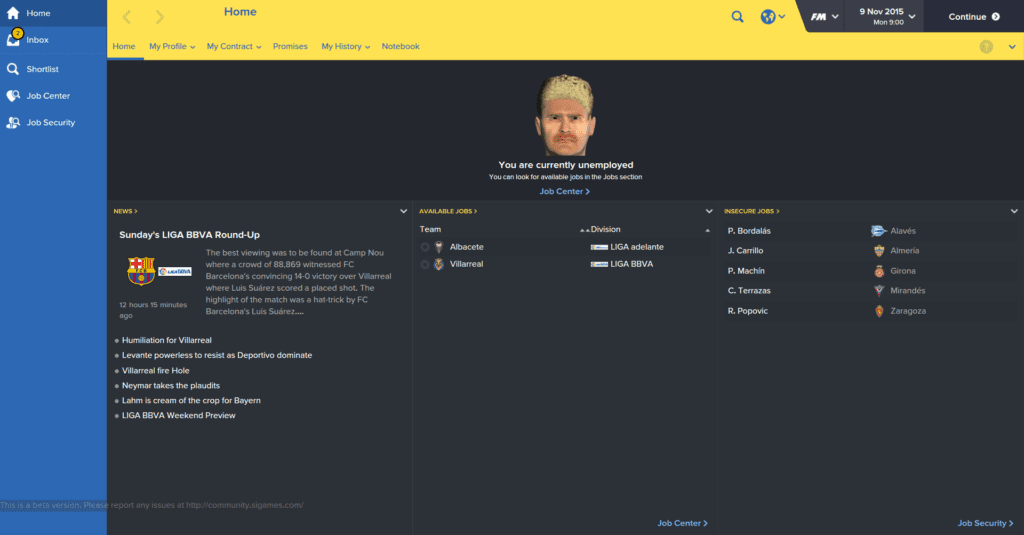Open the Humiliation for Villarreal news item
The image size is (1024, 535).
(167, 340)
